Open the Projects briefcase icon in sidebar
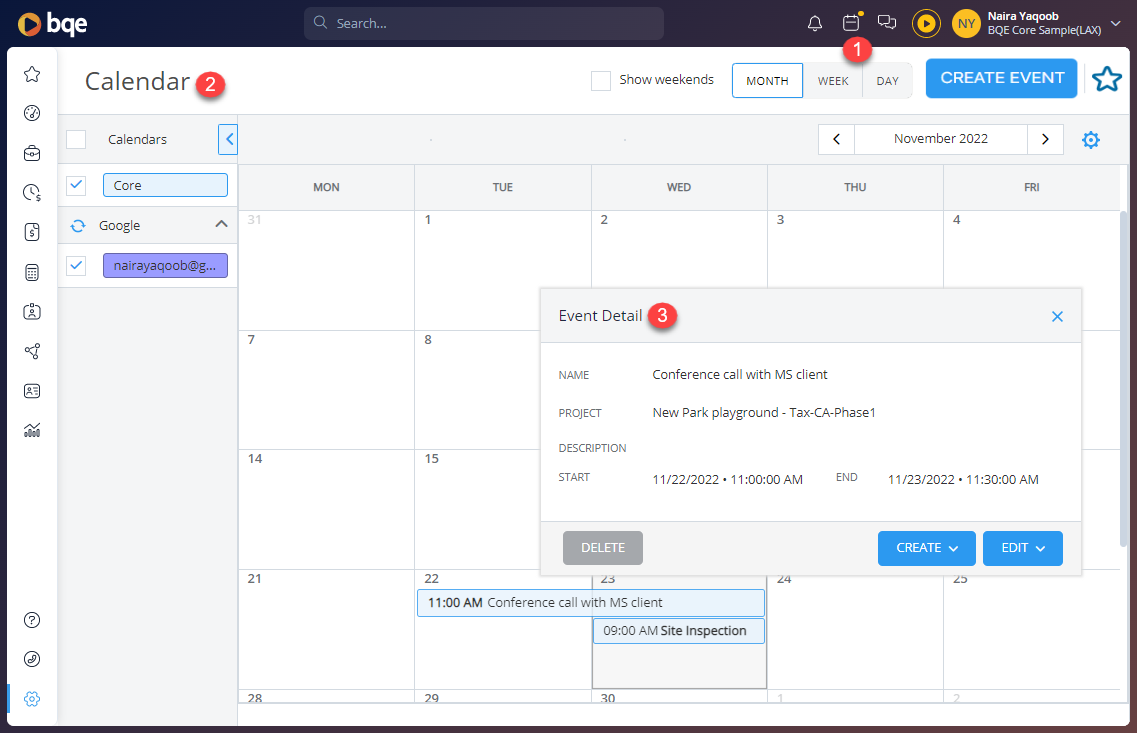 [x=32, y=153]
